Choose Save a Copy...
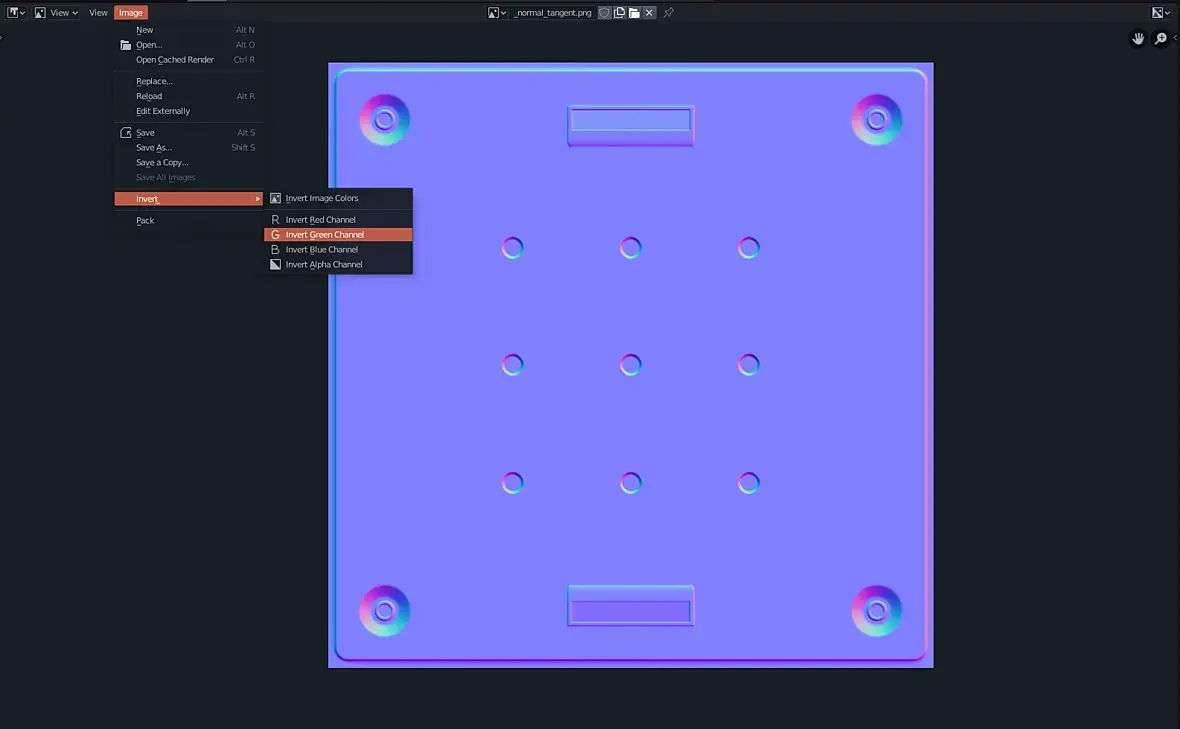1180x729 pixels. (188, 163)
